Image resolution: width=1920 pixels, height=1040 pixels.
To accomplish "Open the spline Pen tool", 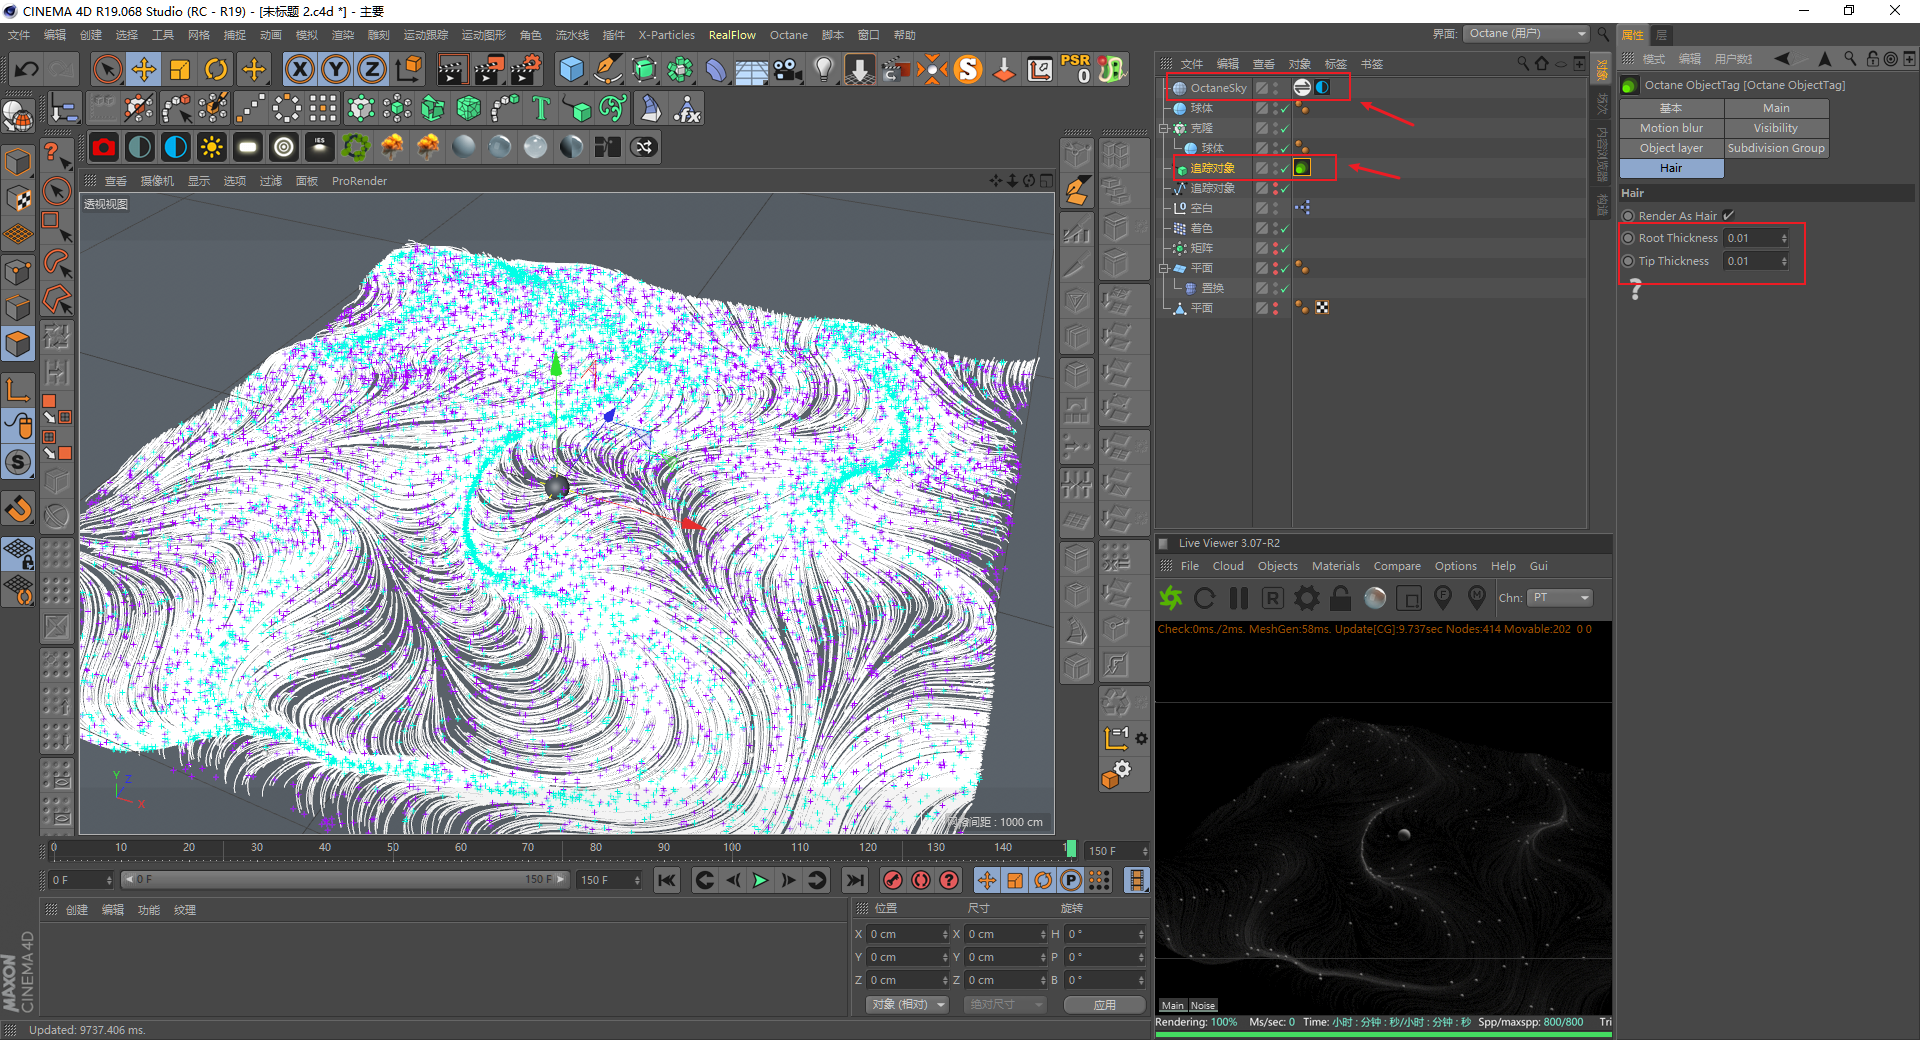I will (607, 69).
